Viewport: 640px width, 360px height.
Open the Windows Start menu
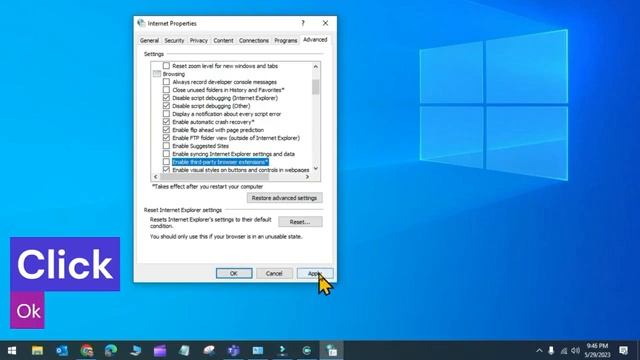(x=12, y=350)
